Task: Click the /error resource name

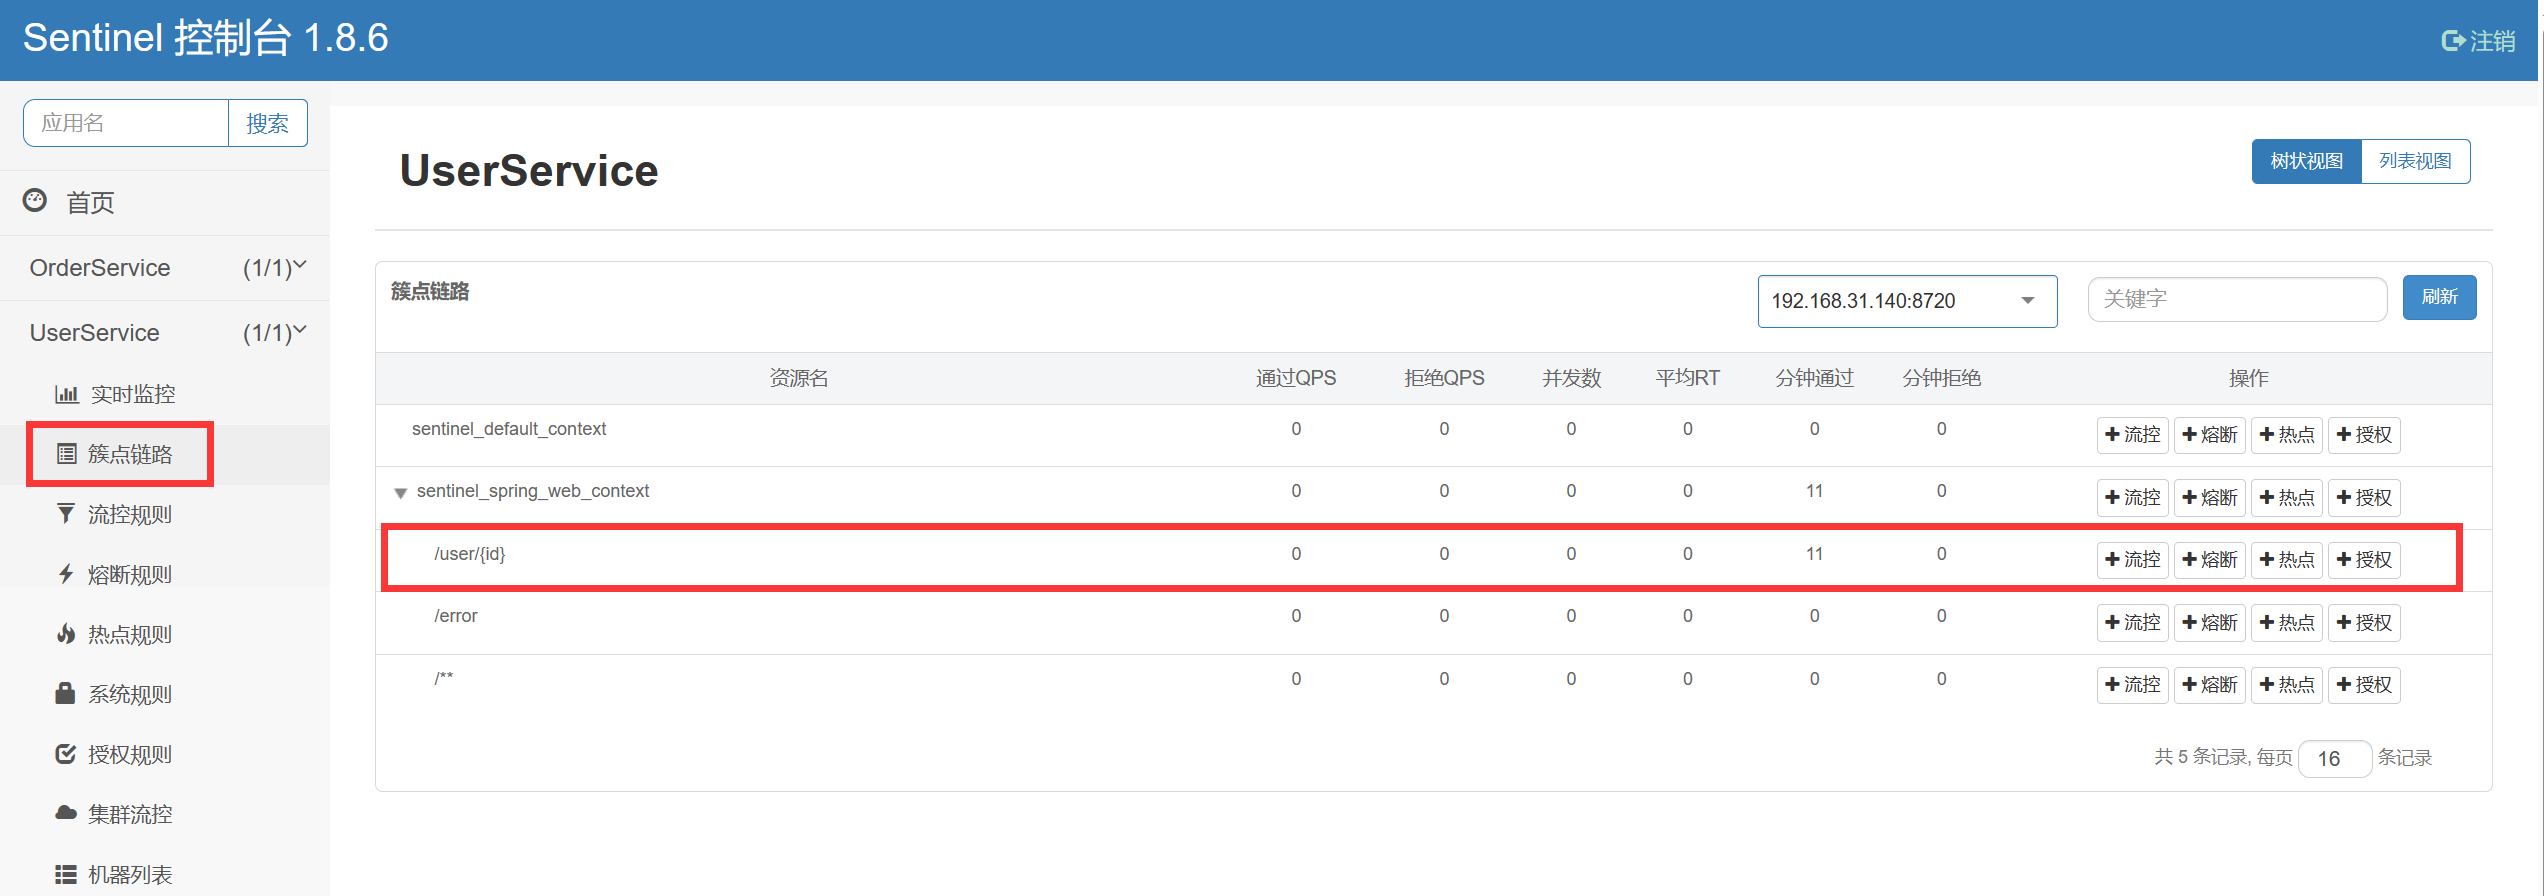Action: coord(456,616)
